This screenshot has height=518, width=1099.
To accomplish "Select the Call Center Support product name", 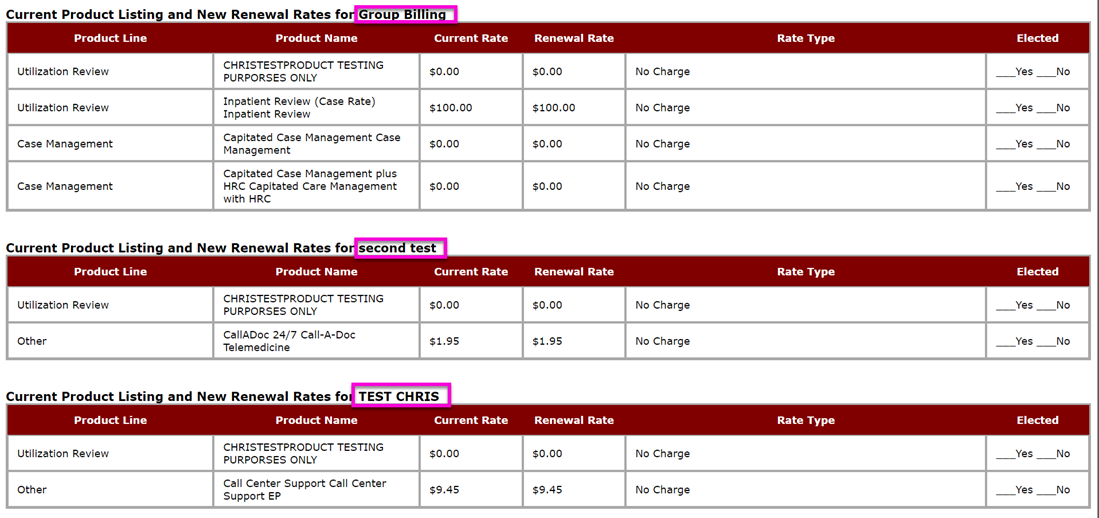I will (x=304, y=490).
